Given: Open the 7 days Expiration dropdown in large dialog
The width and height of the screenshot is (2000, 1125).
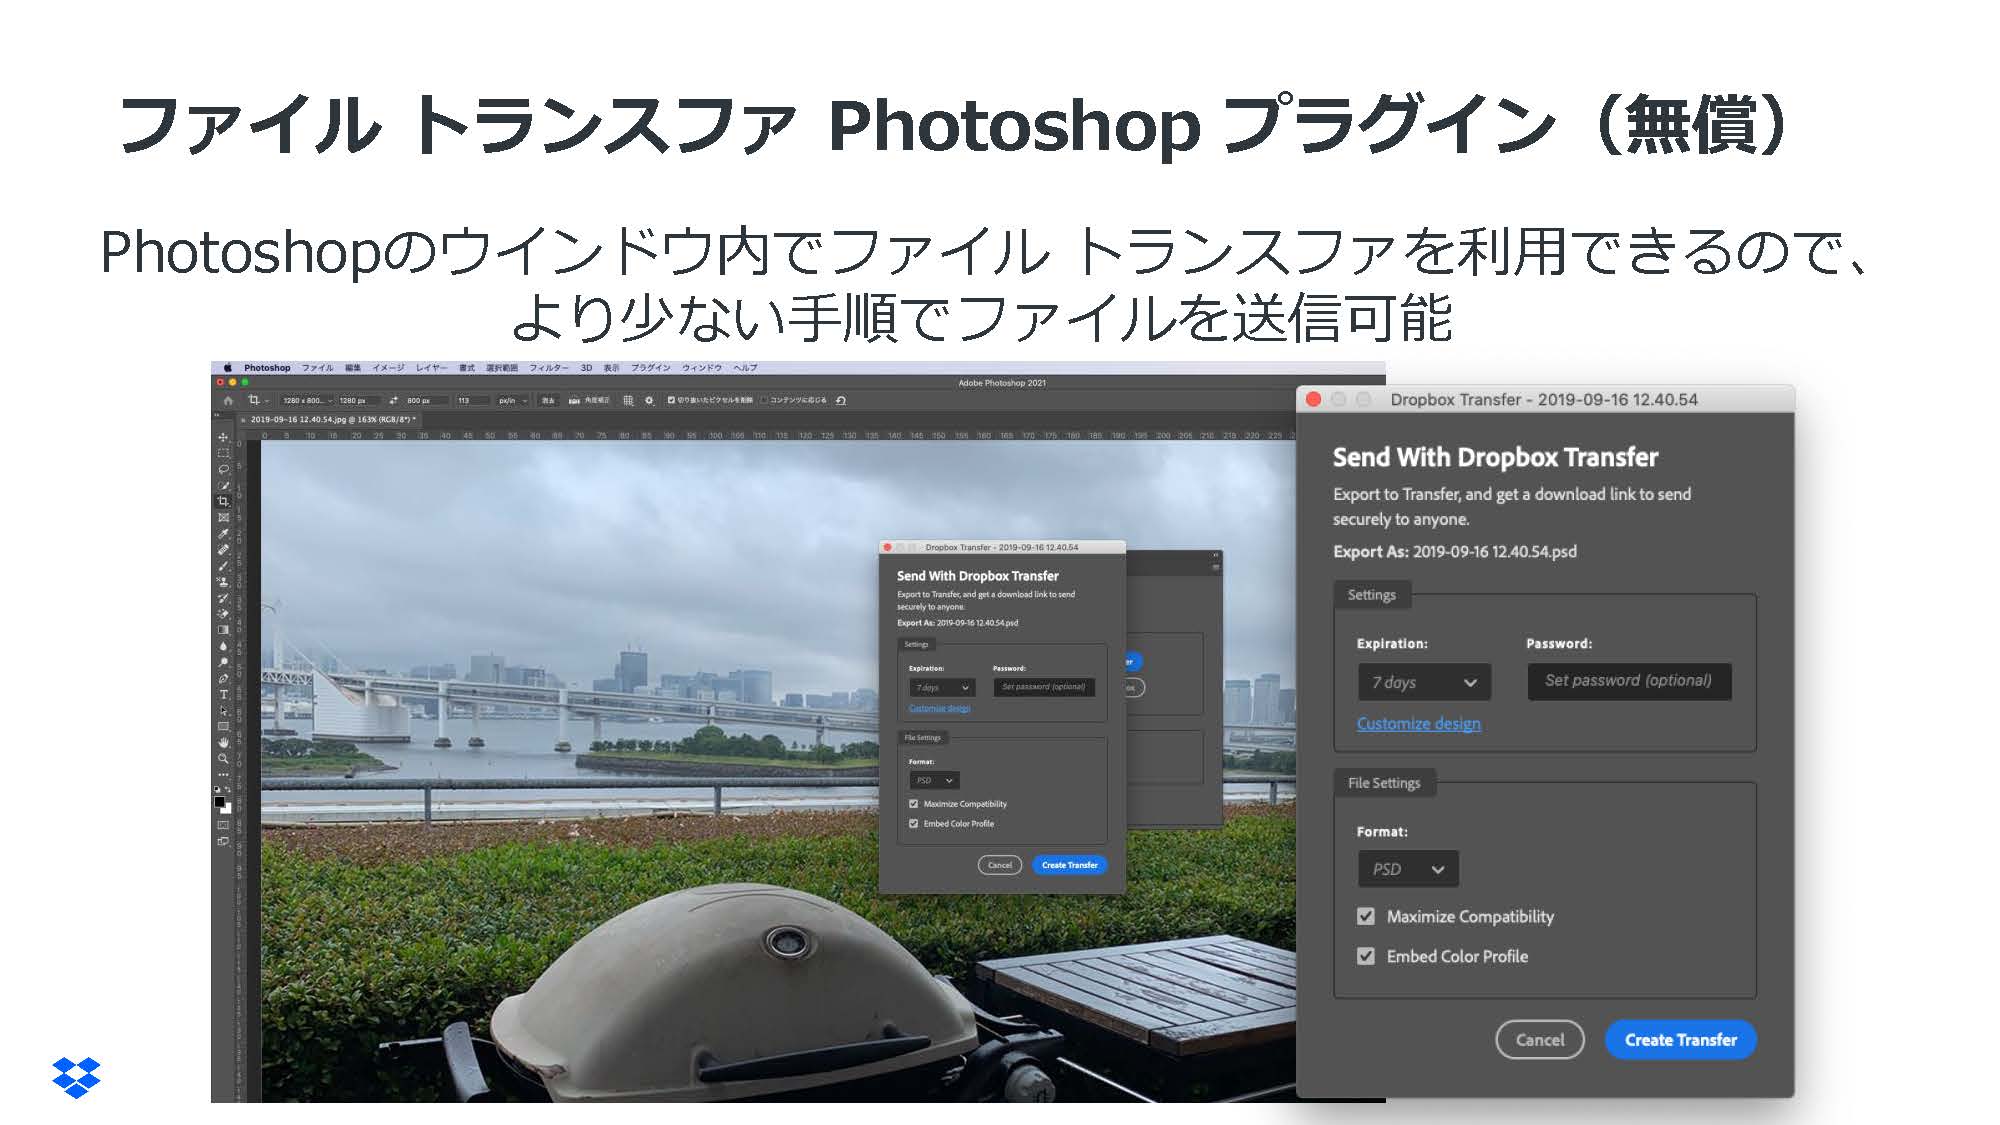Looking at the screenshot, I should [1424, 682].
